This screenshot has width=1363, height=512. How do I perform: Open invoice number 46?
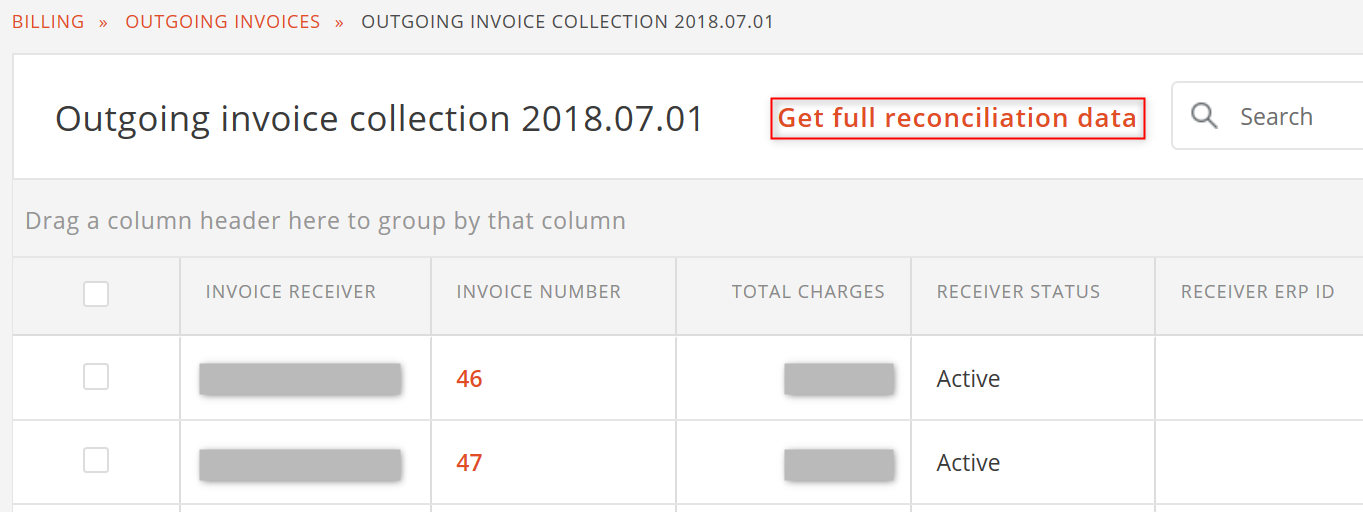(469, 379)
